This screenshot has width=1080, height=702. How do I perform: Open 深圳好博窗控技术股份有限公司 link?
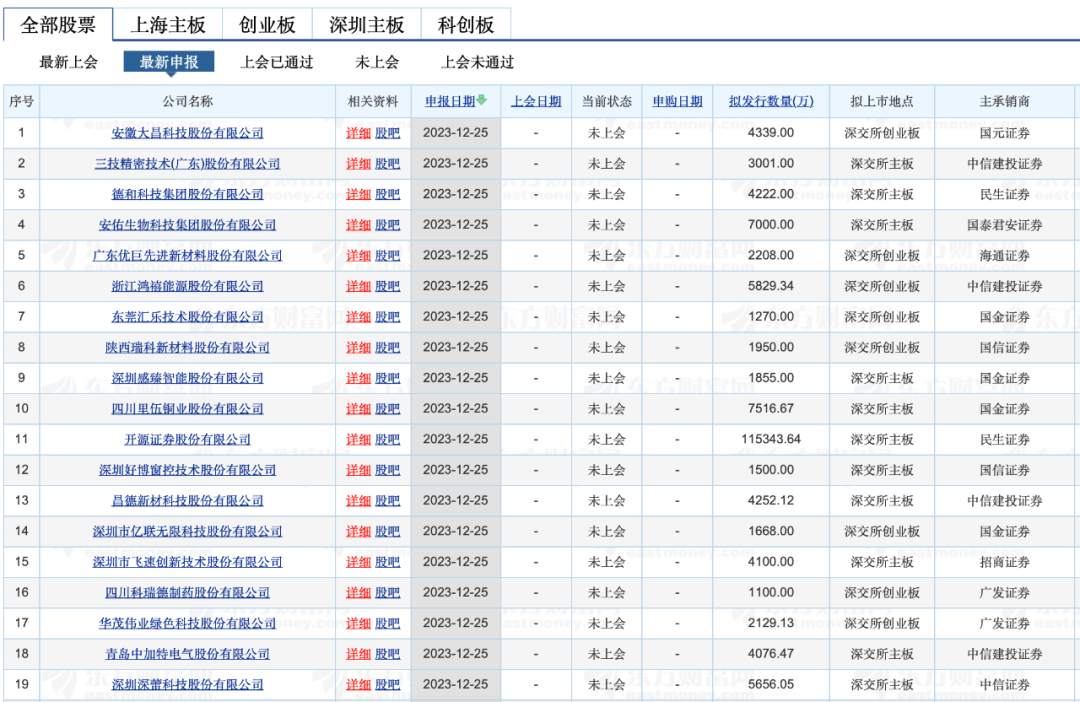pyautogui.click(x=187, y=470)
